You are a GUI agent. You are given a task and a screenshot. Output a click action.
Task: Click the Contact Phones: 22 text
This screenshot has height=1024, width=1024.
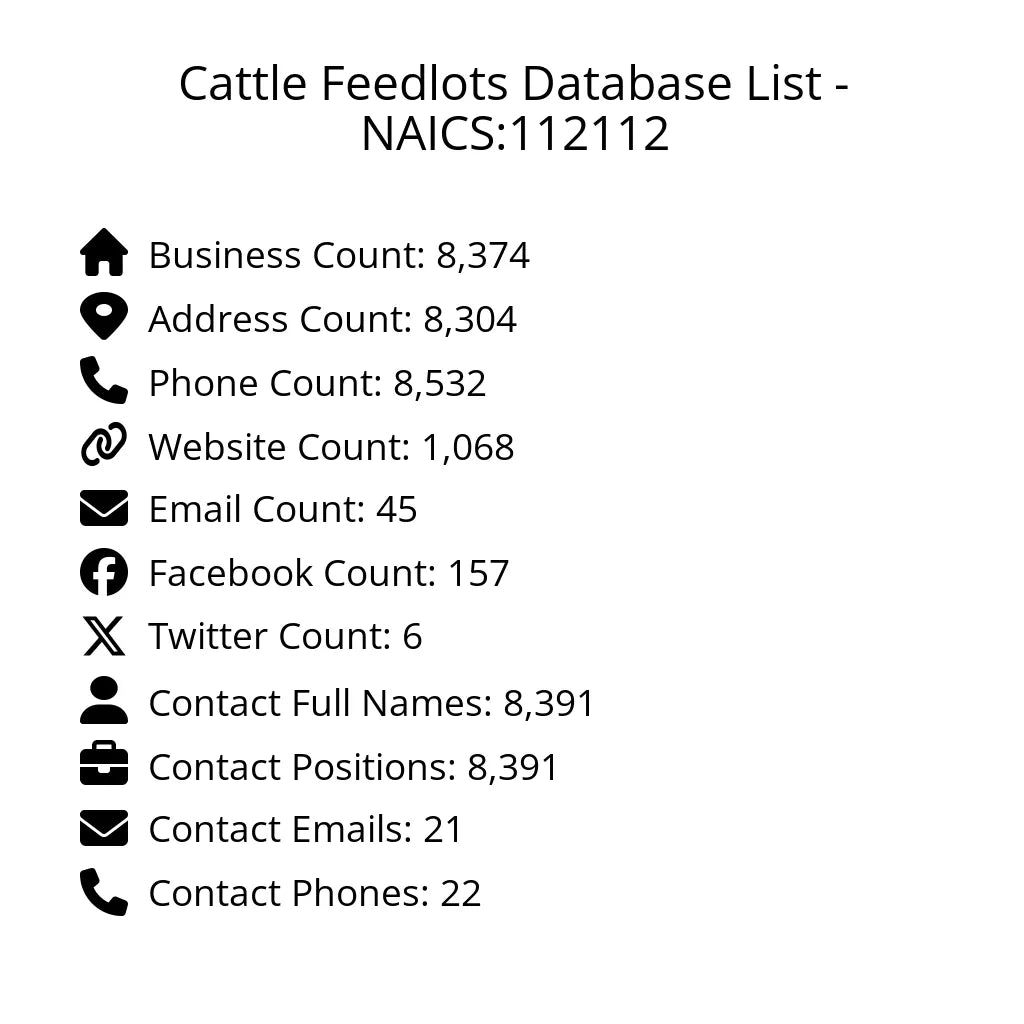[x=315, y=894]
